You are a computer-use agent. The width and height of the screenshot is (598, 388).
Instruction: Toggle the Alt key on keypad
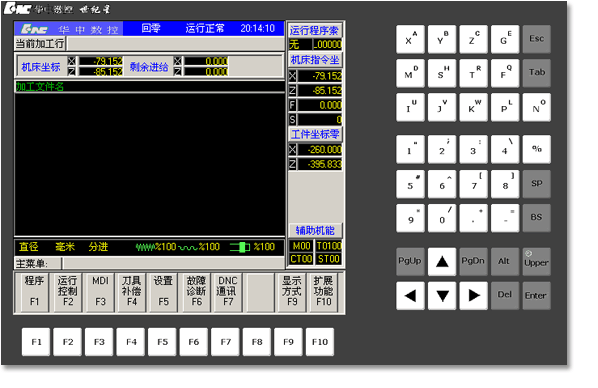[x=505, y=261]
